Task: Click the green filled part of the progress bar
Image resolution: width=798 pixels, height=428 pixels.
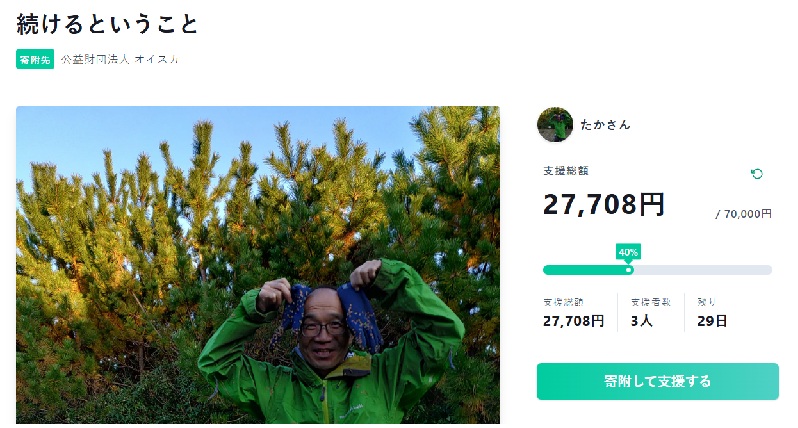Action: 584,270
